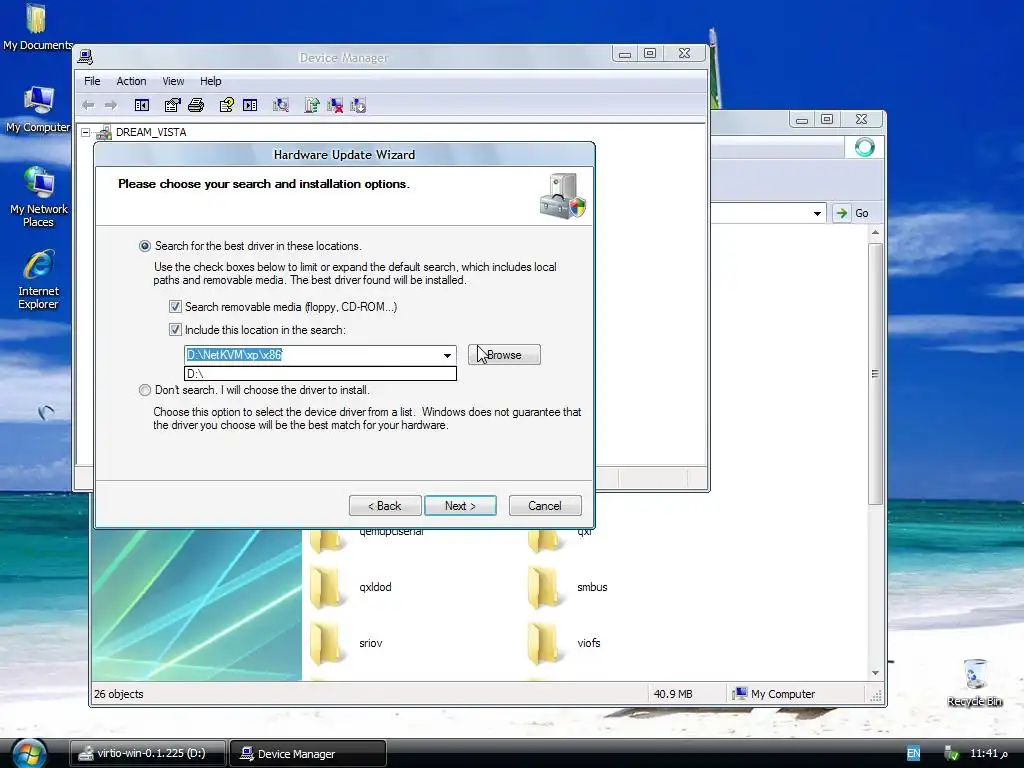
Task: Toggle 'Search removable media' checkbox
Action: point(175,306)
